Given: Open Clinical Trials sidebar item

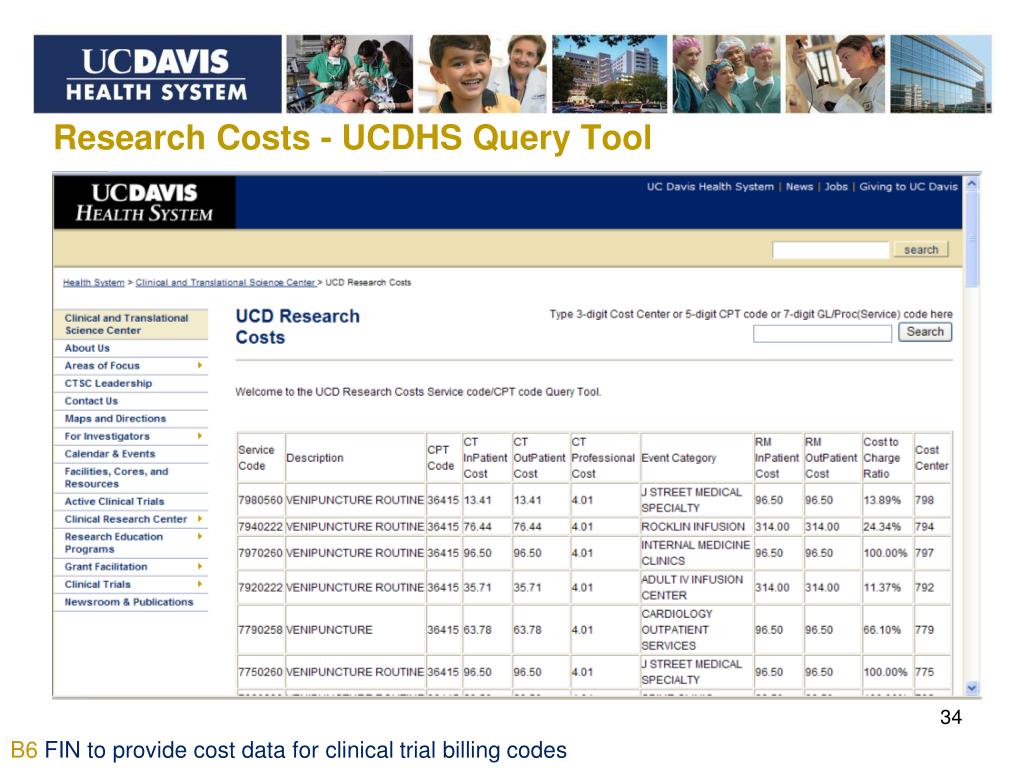Looking at the screenshot, I should (97, 584).
